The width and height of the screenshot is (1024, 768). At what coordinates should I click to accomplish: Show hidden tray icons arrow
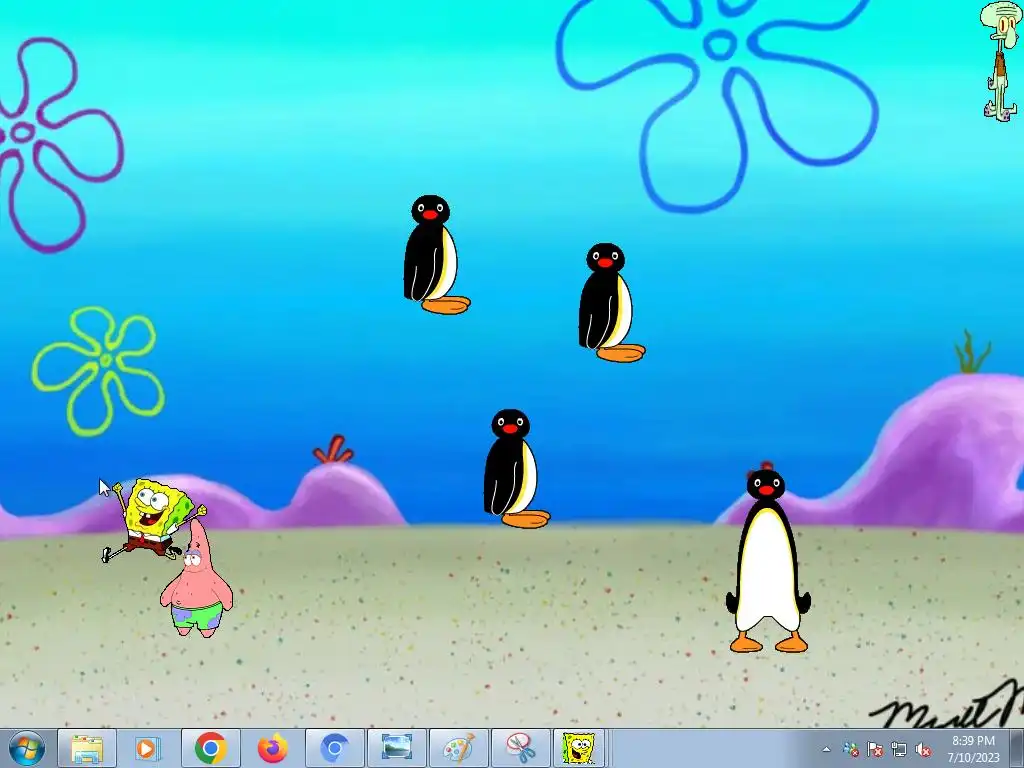[x=826, y=750]
